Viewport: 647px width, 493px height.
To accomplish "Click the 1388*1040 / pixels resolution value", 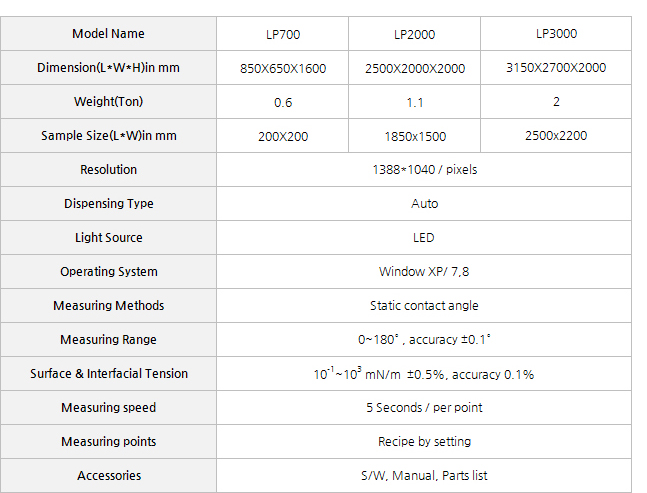I will coord(424,170).
